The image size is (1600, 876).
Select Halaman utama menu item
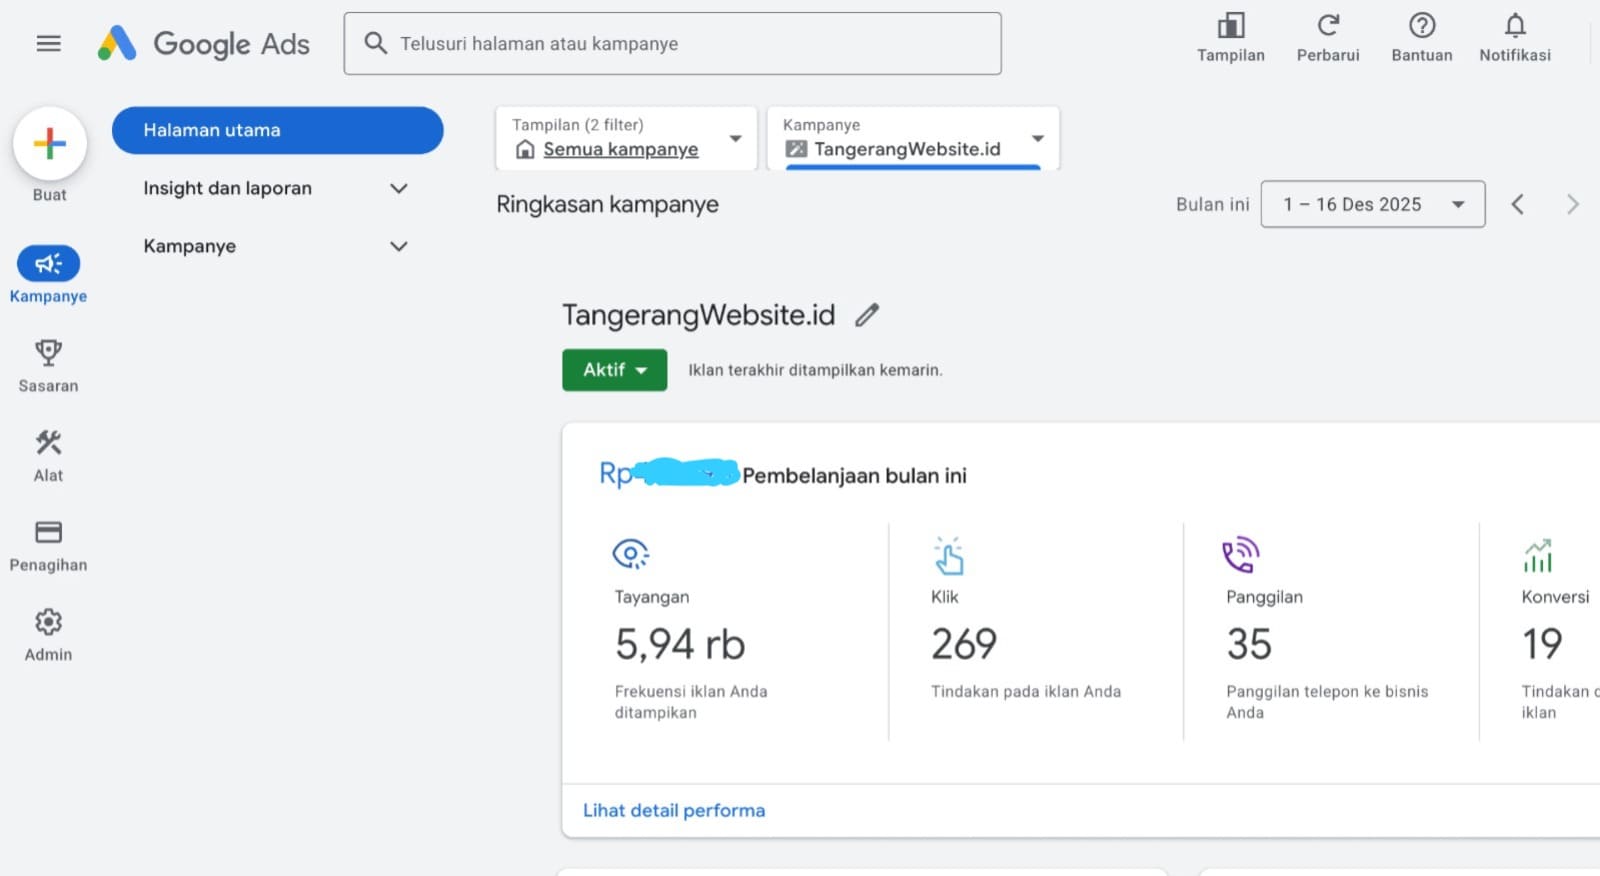click(277, 130)
